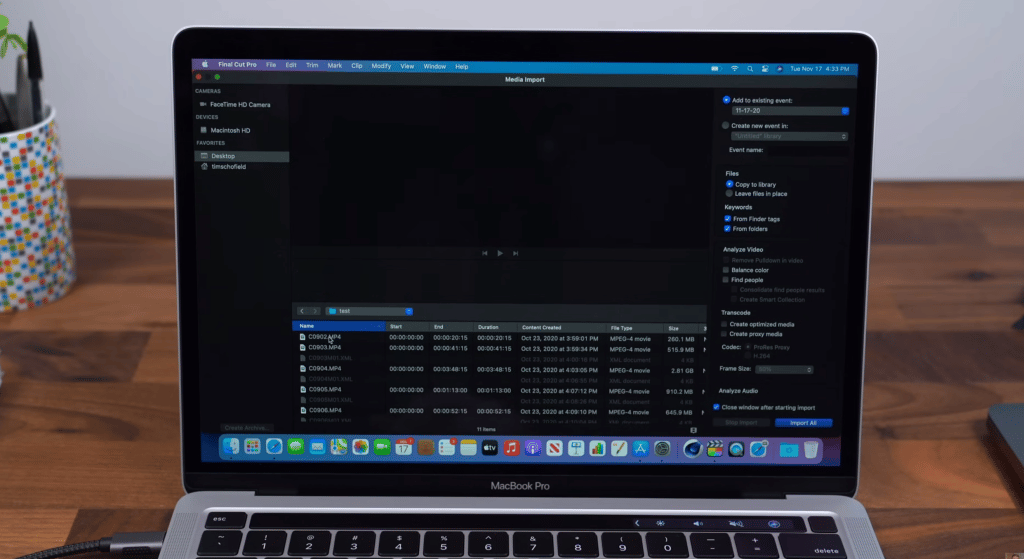Image resolution: width=1024 pixels, height=559 pixels.
Task: Select Add to existing event option
Action: point(726,100)
